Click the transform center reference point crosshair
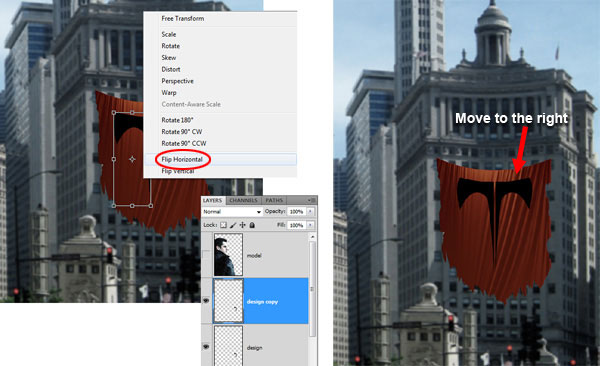 tap(132, 159)
